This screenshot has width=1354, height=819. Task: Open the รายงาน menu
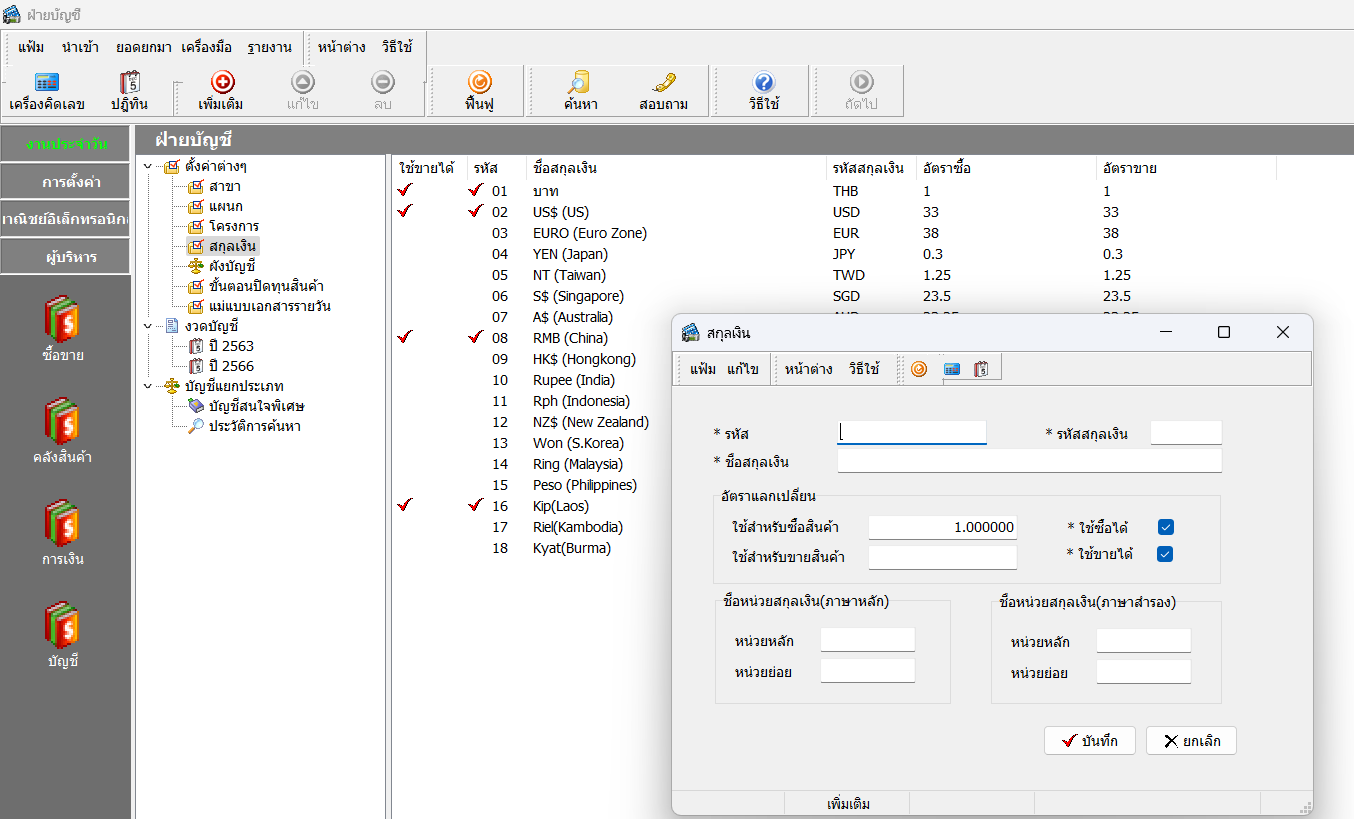[269, 47]
